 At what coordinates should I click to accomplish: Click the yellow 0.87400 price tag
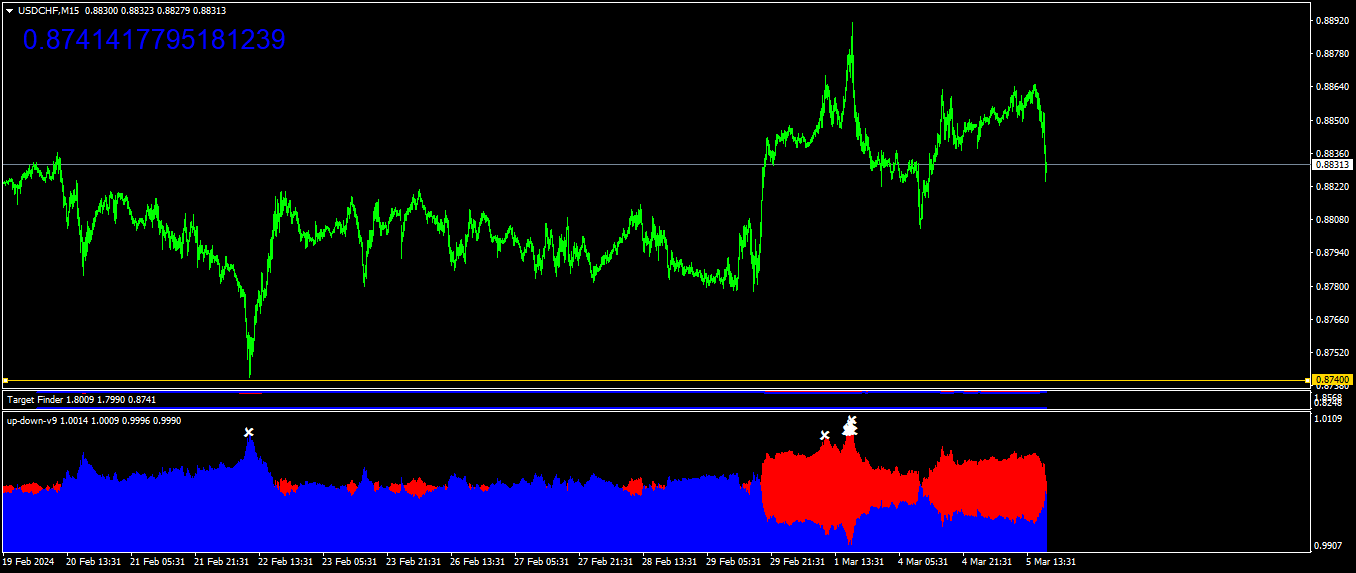pos(1333,380)
